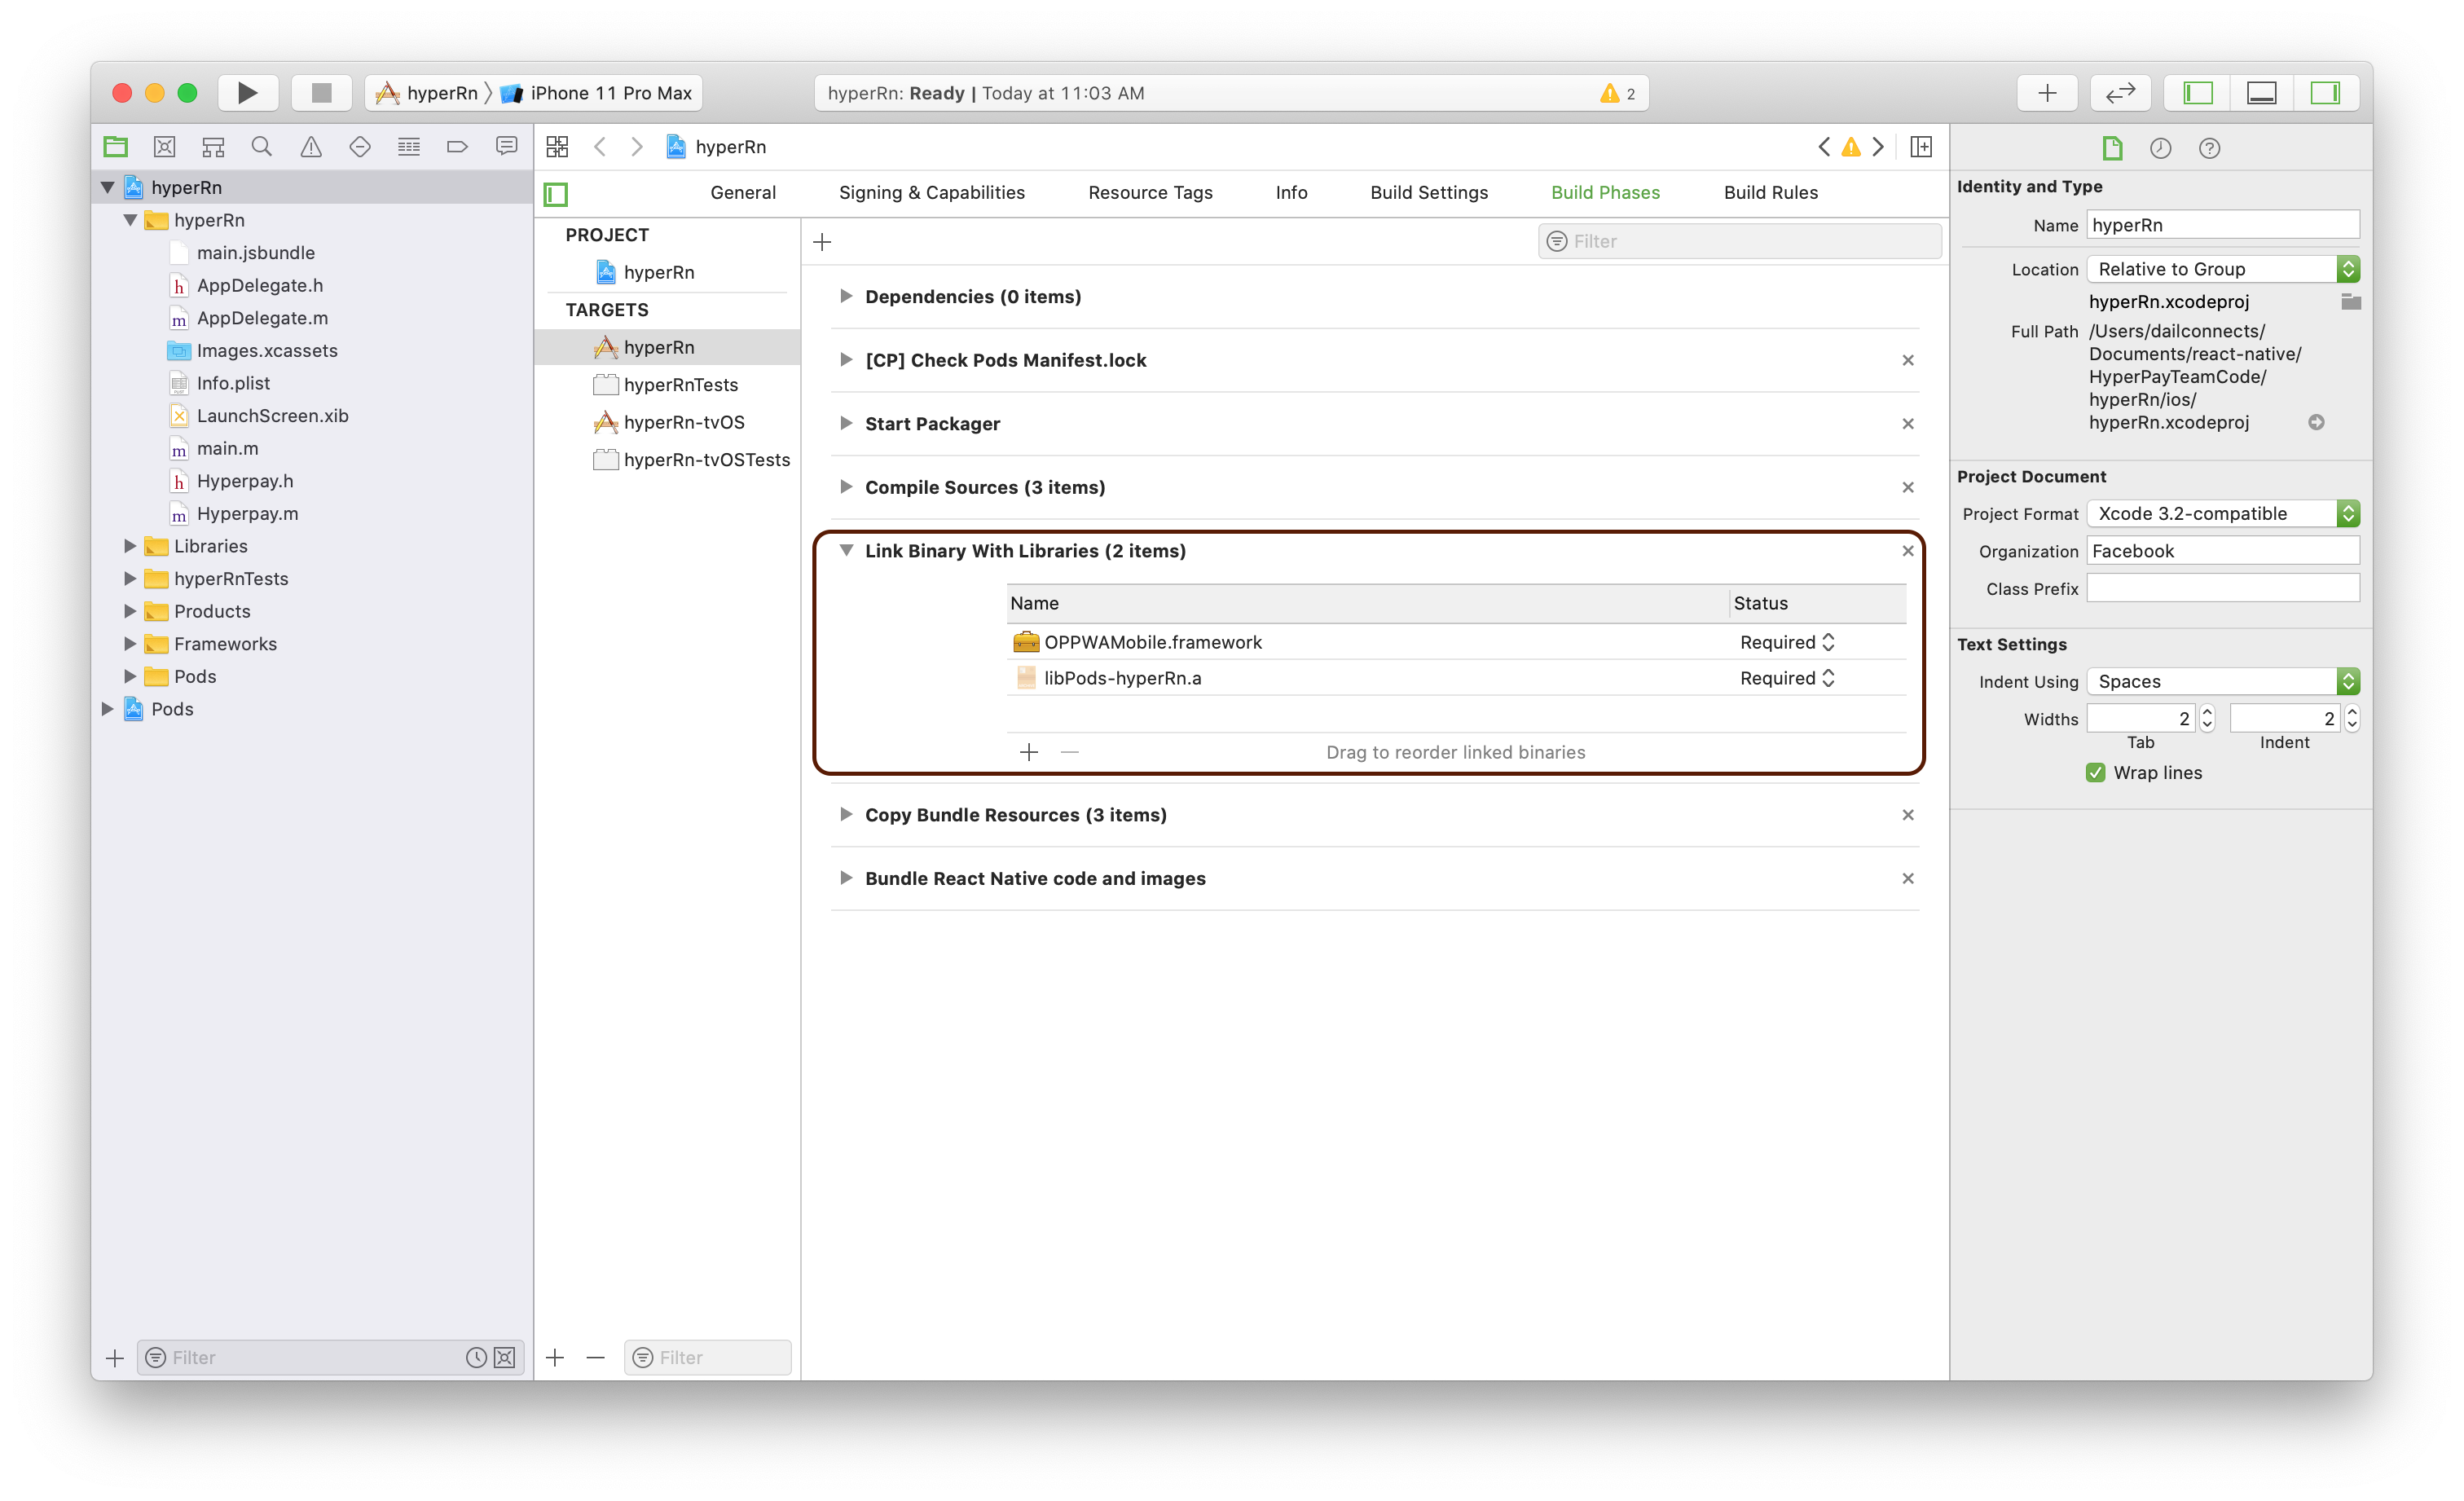
Task: Go forward in editor history
Action: (637, 147)
